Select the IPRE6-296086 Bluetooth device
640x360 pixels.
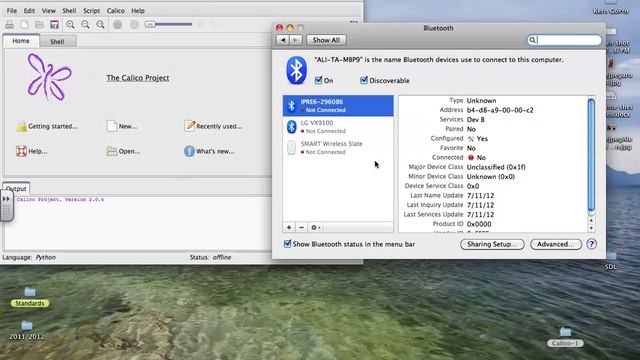click(x=338, y=106)
